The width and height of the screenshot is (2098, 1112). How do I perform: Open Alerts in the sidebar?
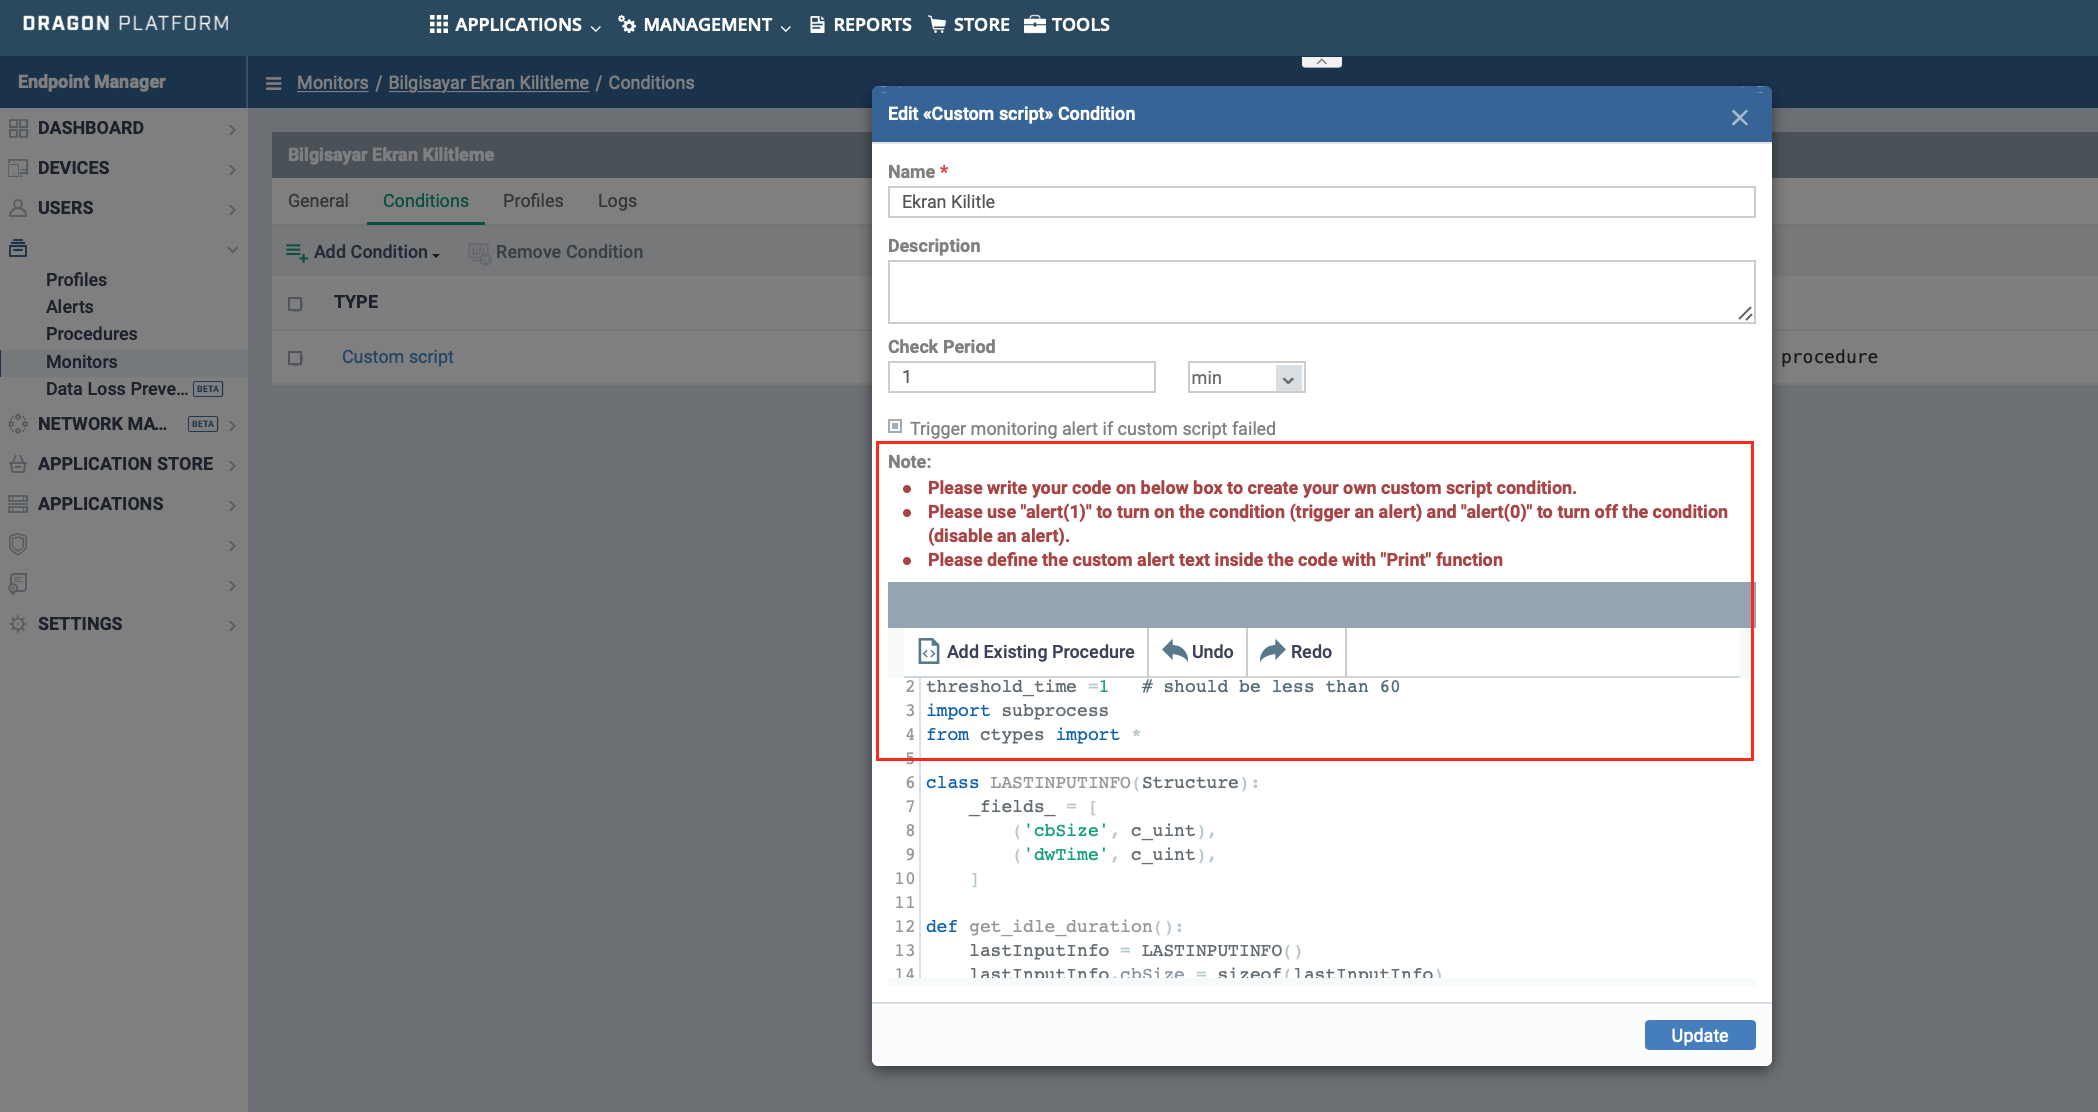coord(70,307)
